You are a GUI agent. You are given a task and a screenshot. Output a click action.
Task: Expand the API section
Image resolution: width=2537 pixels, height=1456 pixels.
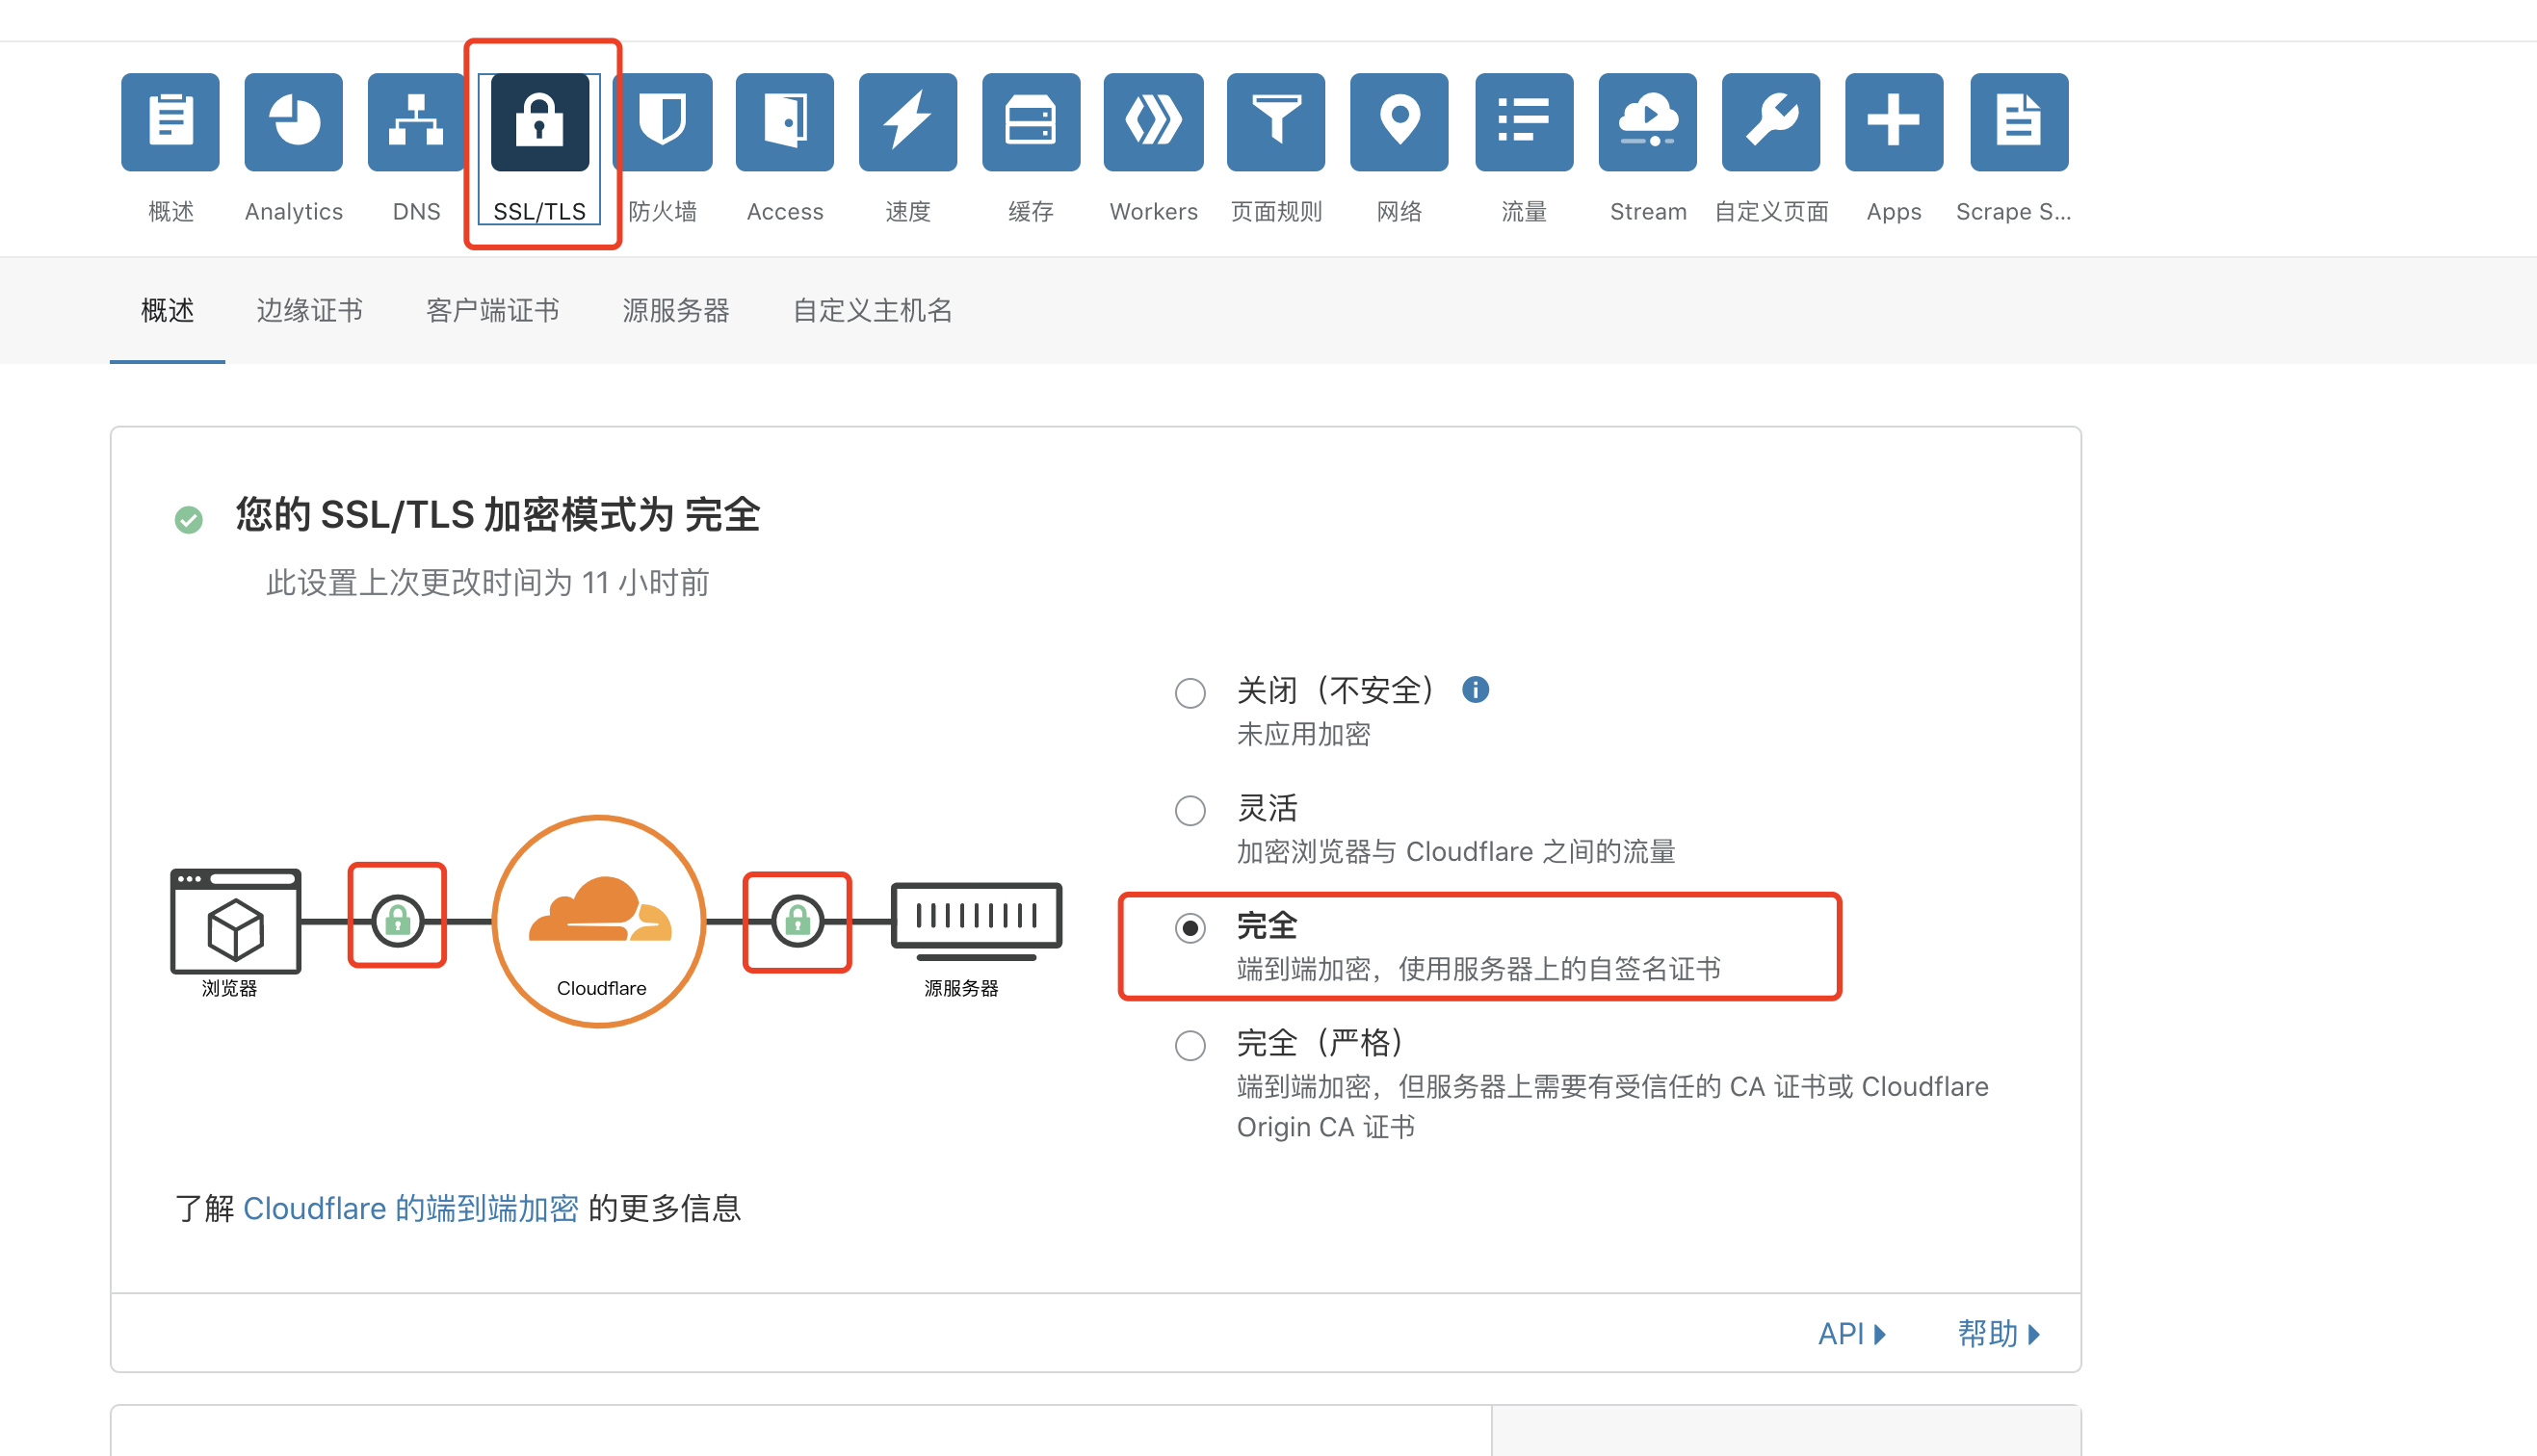(x=1851, y=1334)
